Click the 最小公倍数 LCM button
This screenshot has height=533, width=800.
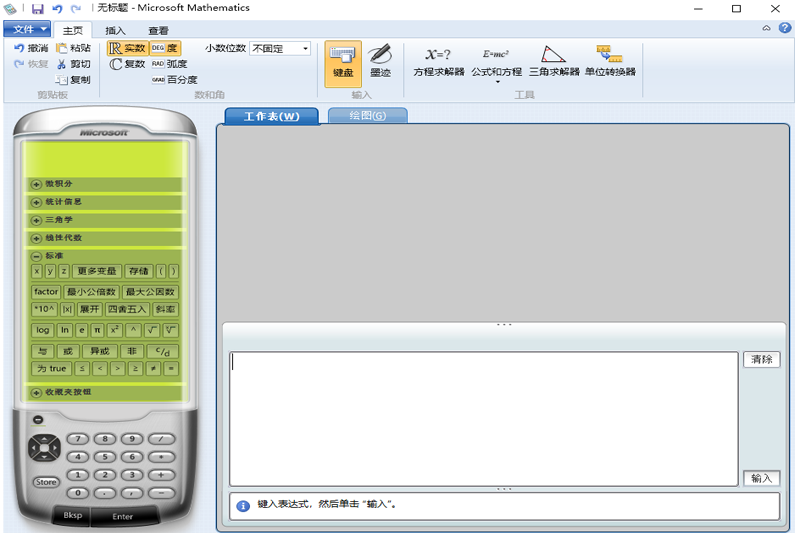coord(91,292)
